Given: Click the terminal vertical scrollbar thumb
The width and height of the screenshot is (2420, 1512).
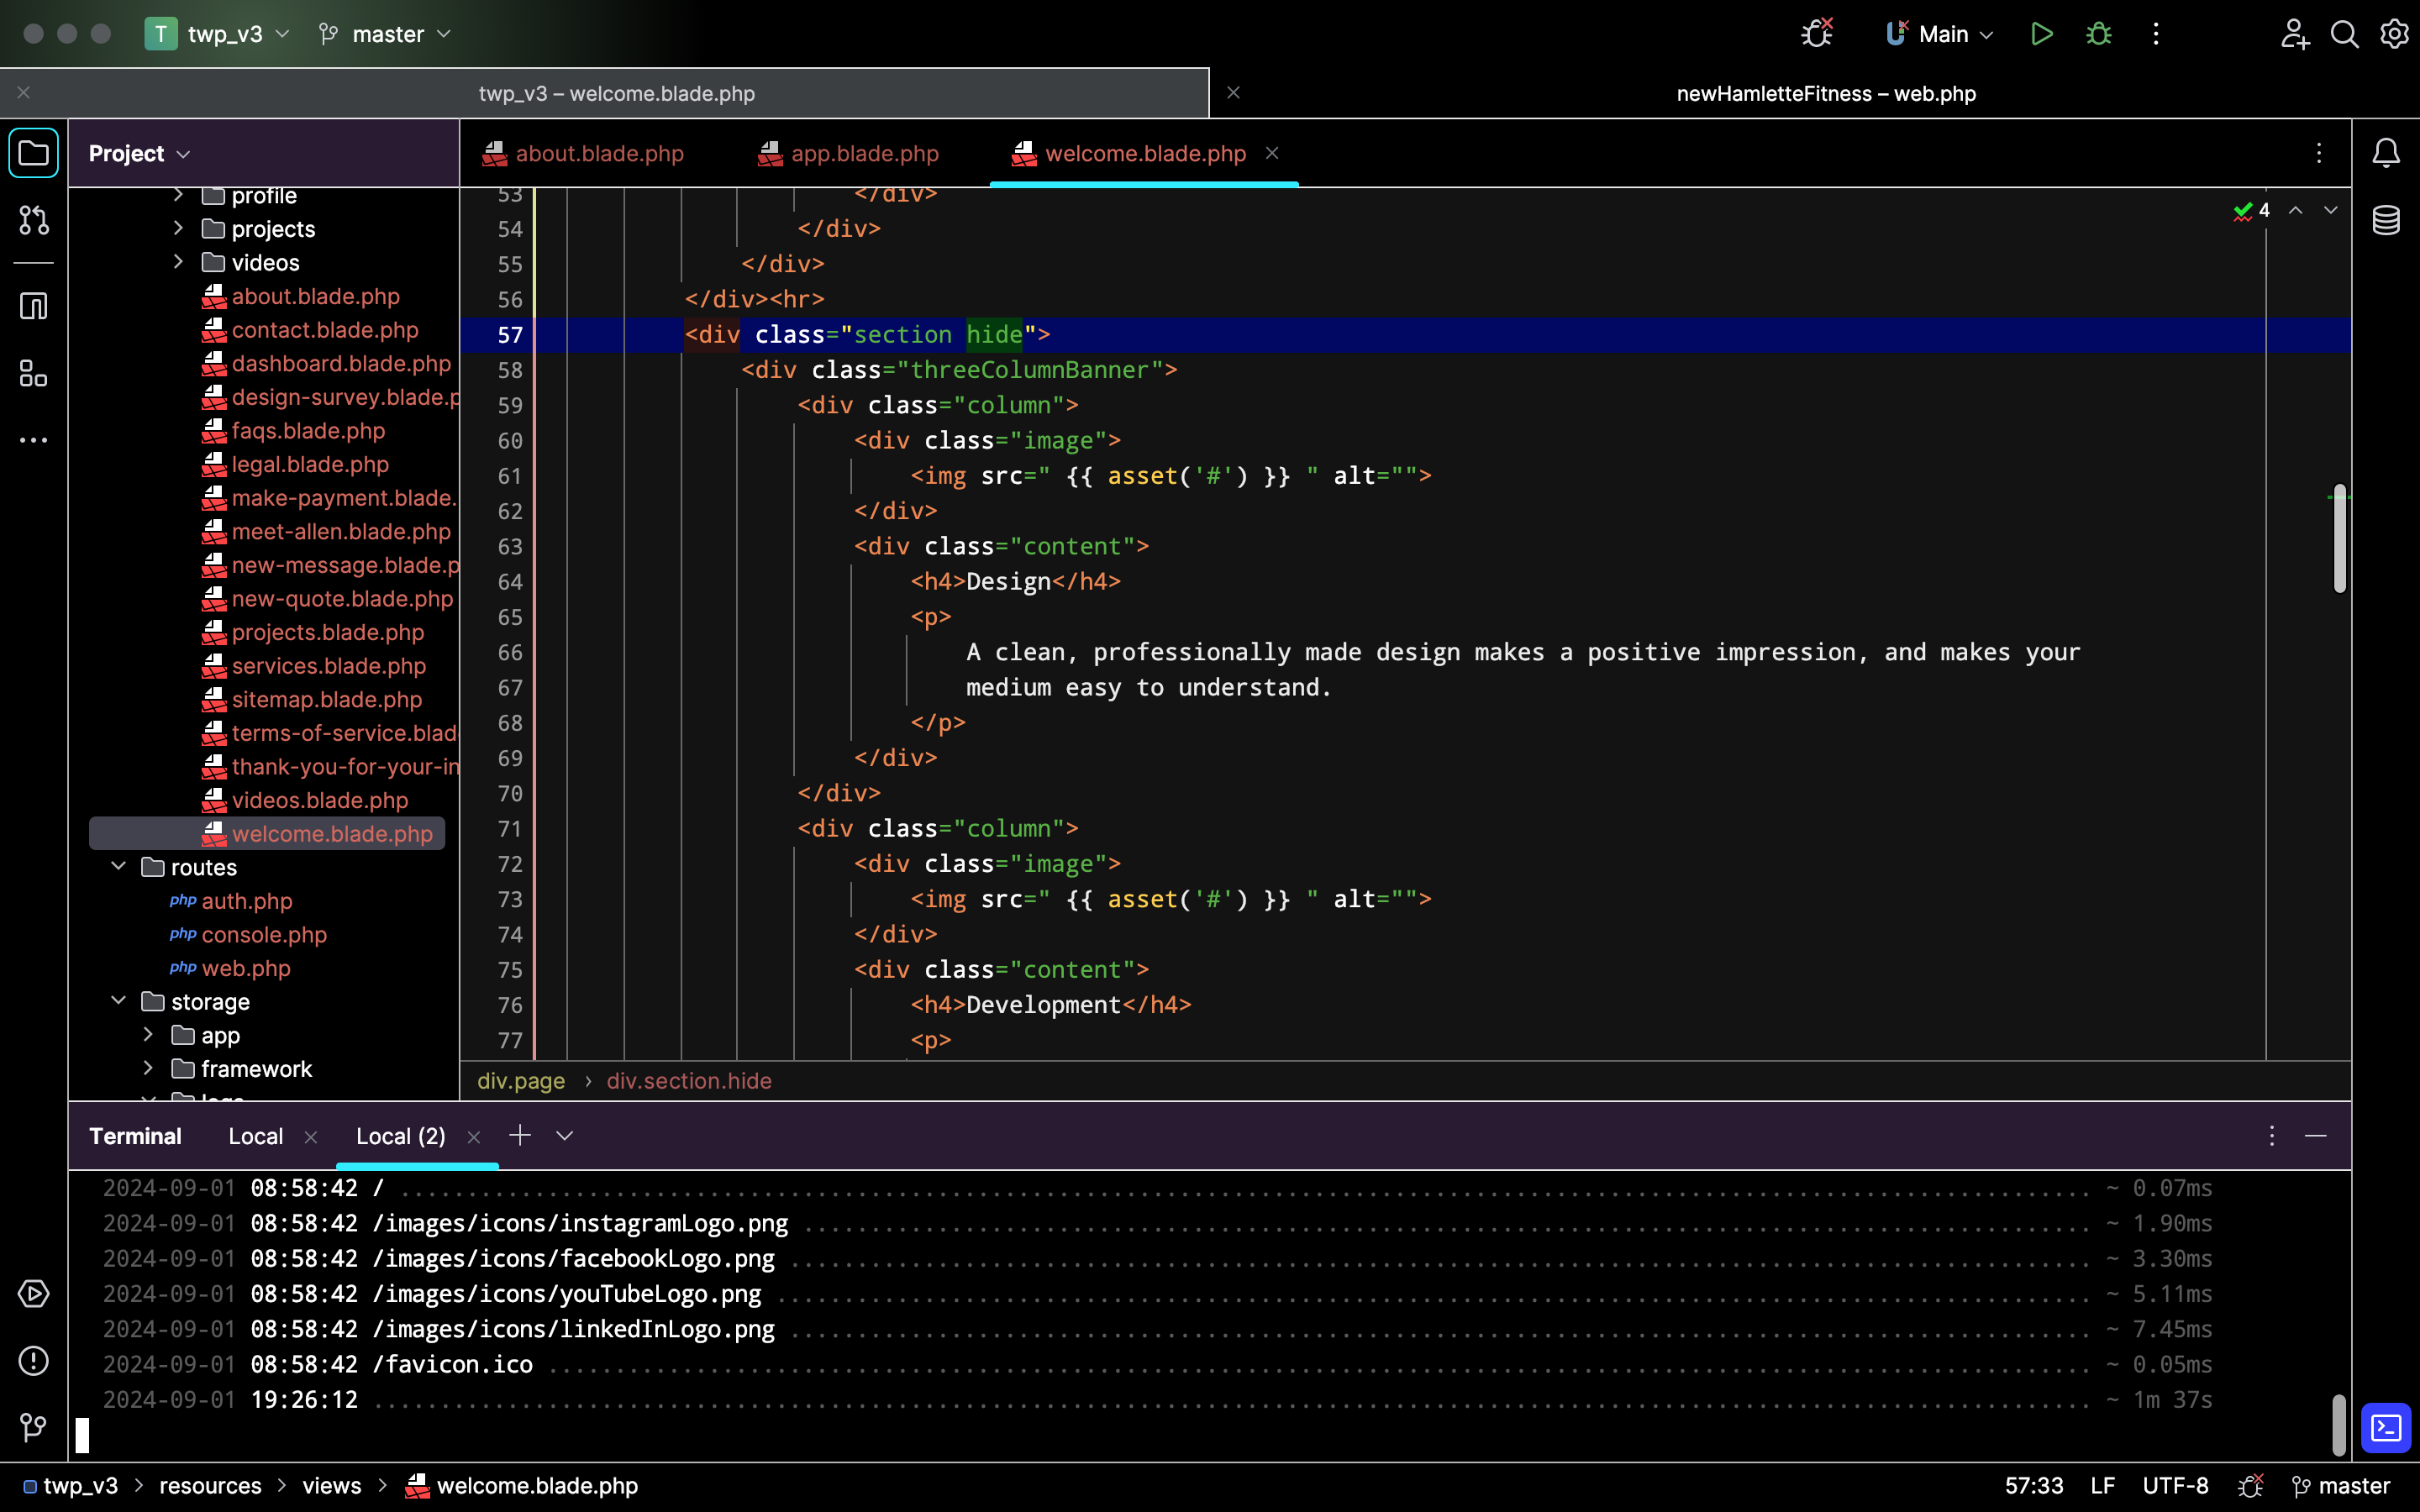Looking at the screenshot, I should pos(2339,1424).
